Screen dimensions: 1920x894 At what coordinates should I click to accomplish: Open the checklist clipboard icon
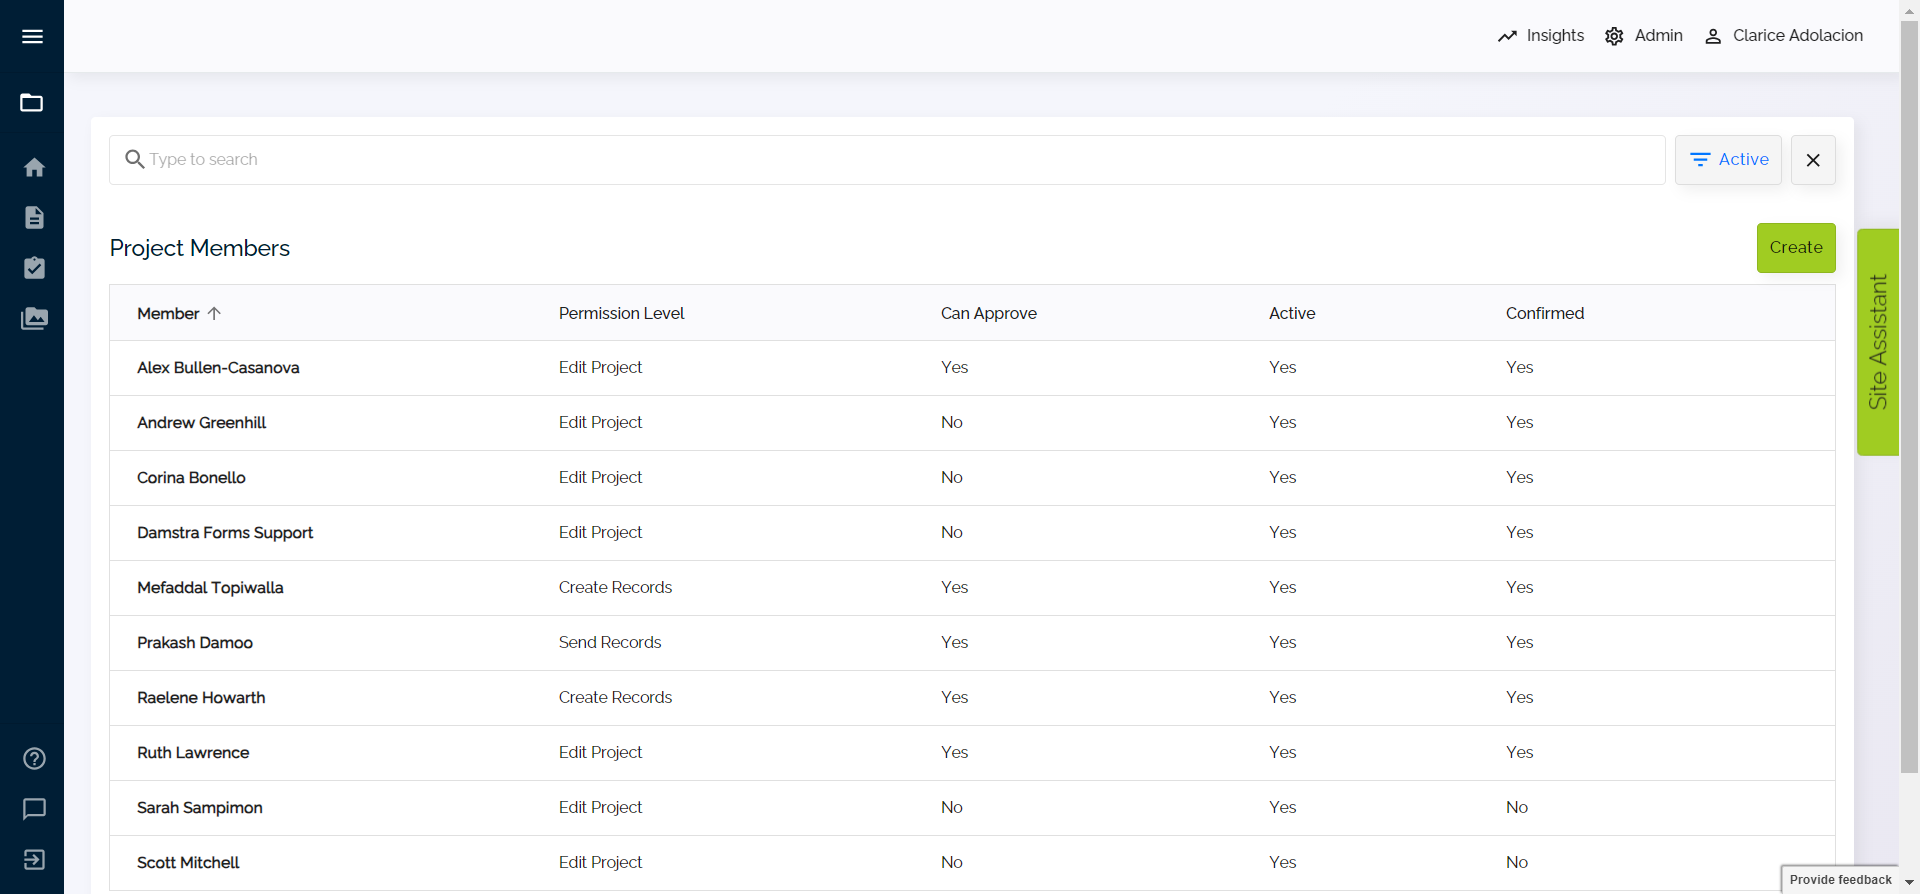point(34,268)
